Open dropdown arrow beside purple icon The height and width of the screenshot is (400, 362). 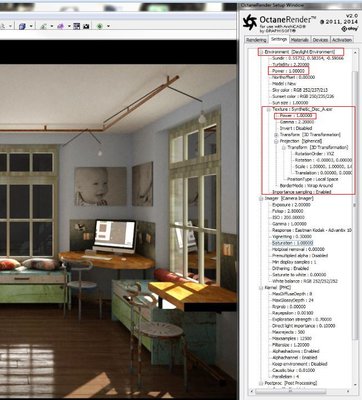(69, 26)
